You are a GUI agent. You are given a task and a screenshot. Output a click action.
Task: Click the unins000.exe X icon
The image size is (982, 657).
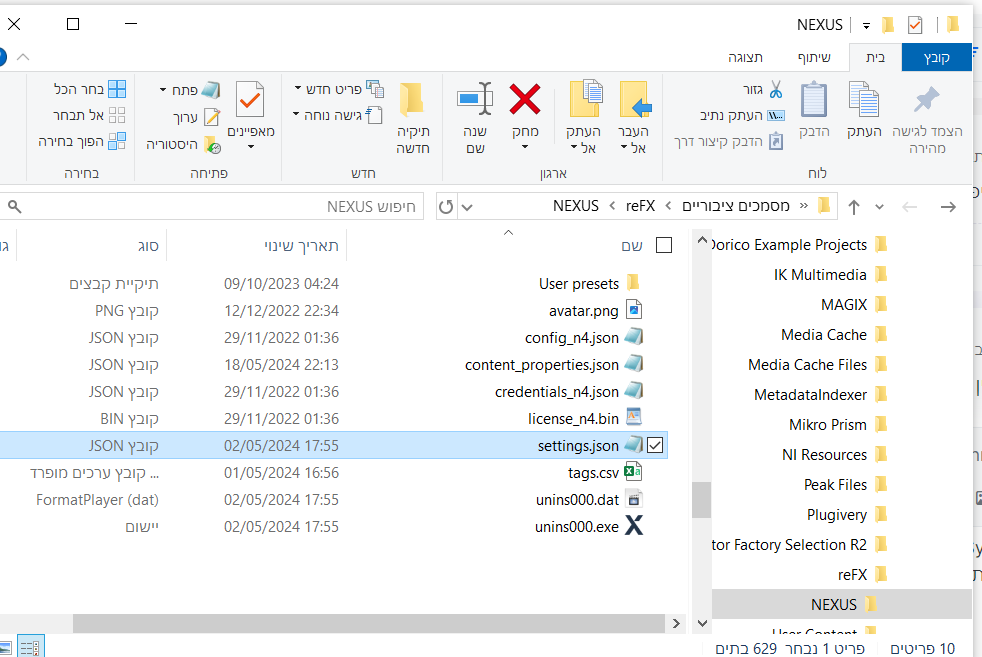point(634,525)
